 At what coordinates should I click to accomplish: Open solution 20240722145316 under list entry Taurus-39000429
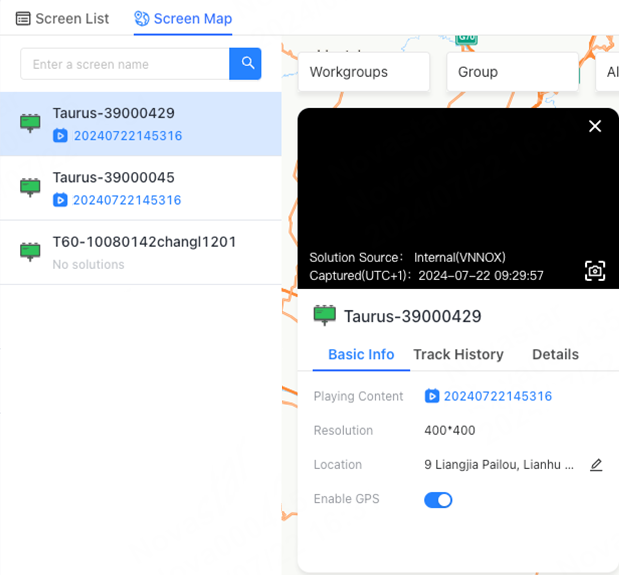[128, 136]
